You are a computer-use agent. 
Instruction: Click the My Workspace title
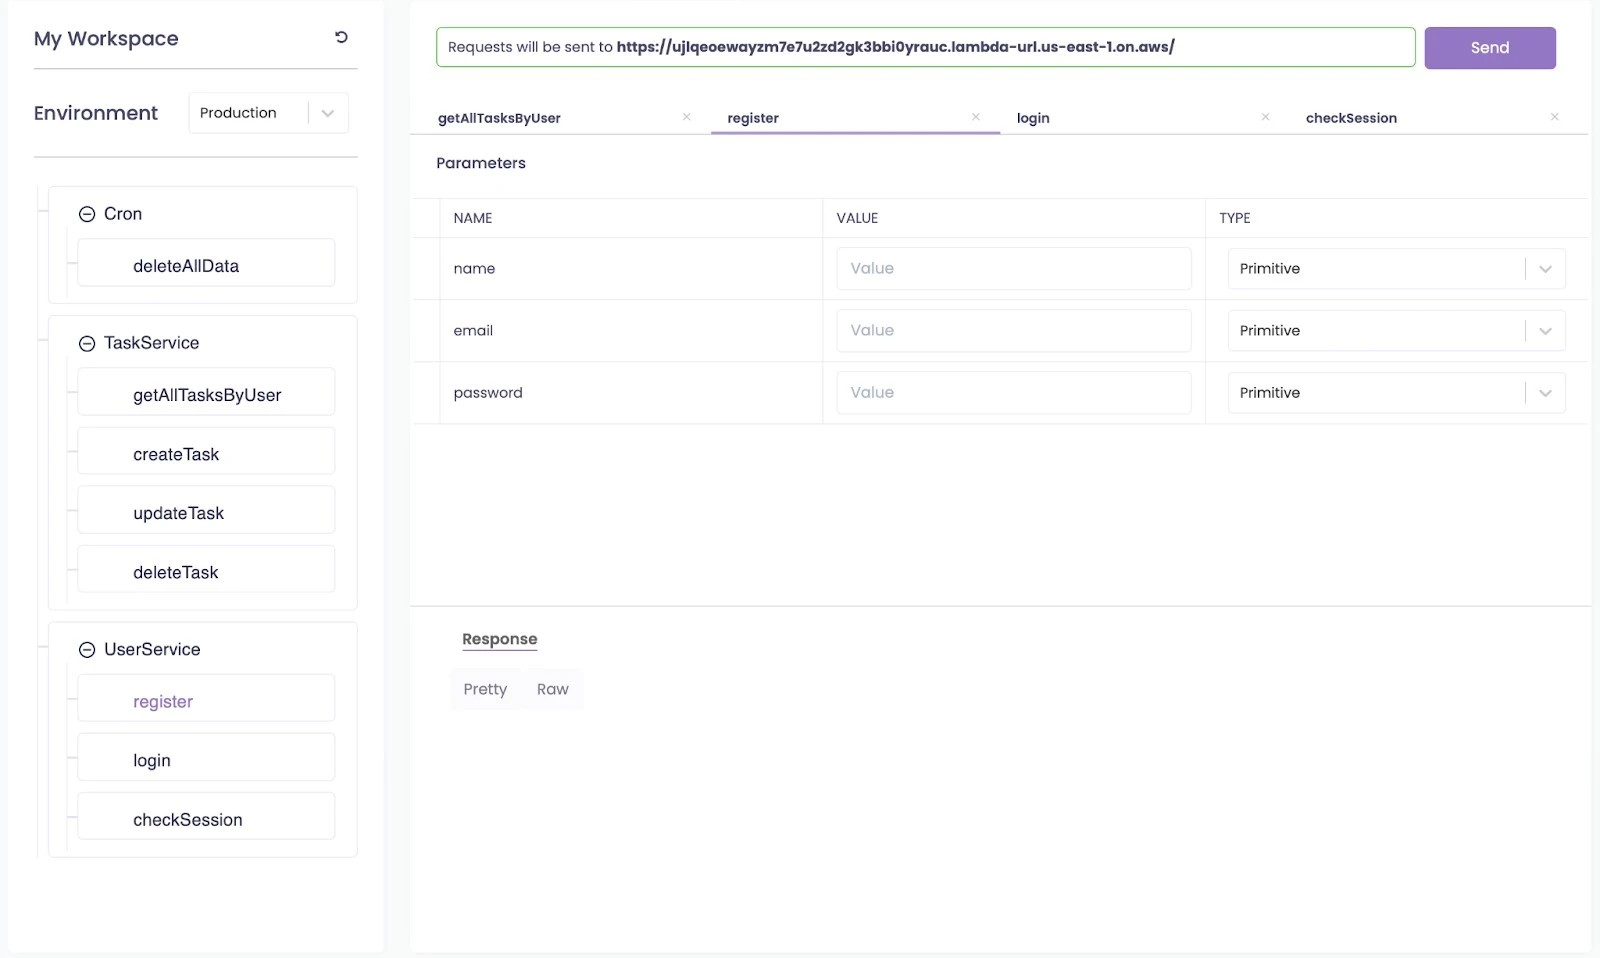pyautogui.click(x=106, y=39)
